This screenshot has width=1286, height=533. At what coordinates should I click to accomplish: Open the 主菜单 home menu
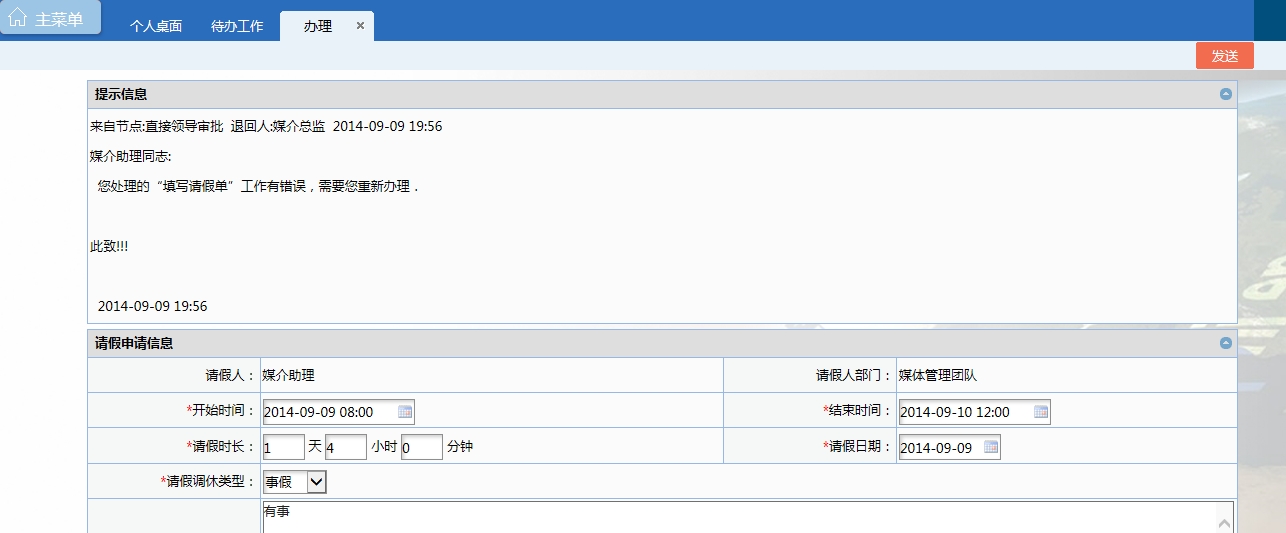pyautogui.click(x=50, y=18)
